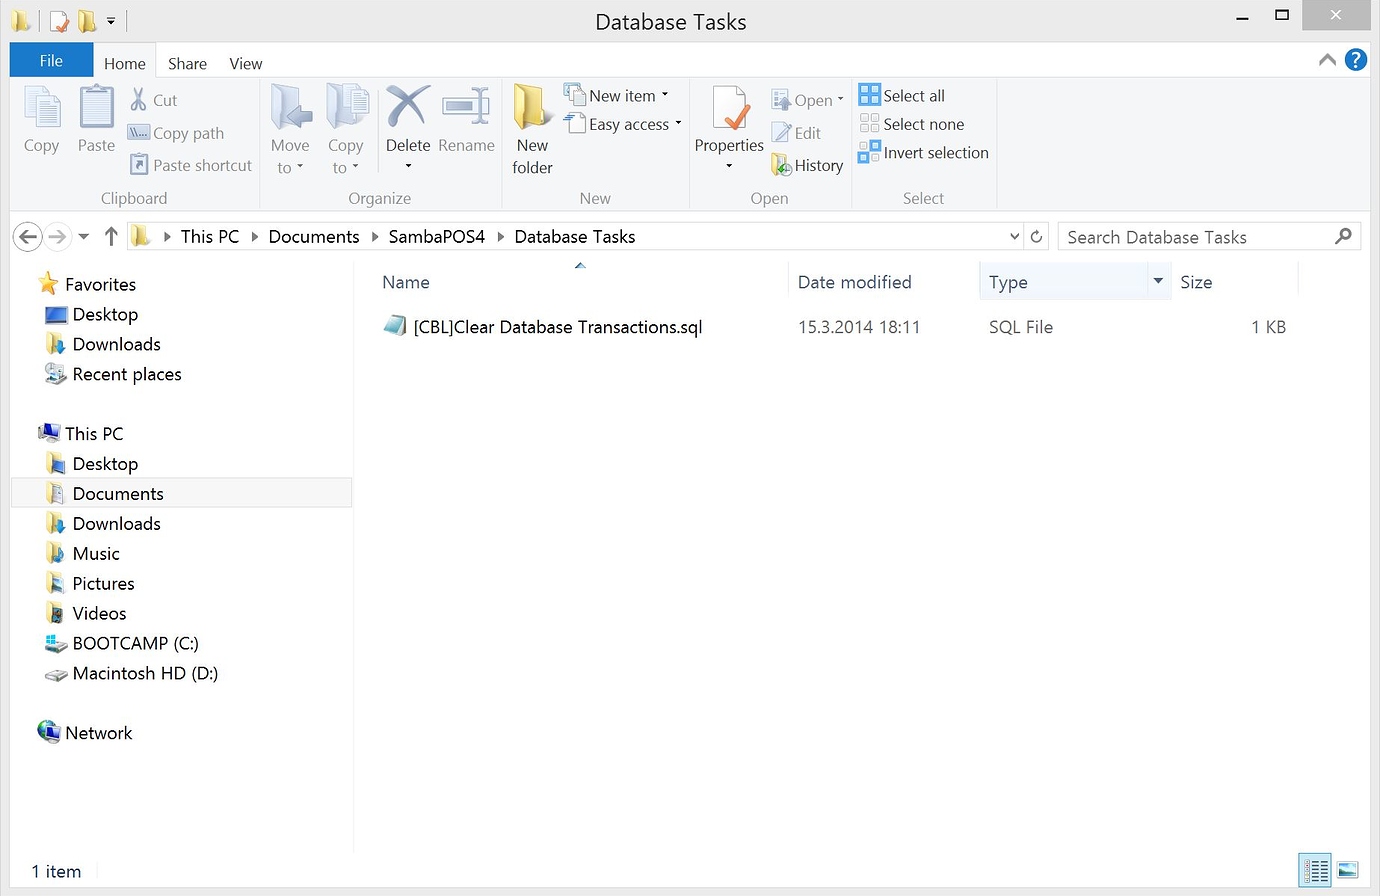Enable Select all in the Select group
This screenshot has height=896, width=1380.
(x=901, y=94)
